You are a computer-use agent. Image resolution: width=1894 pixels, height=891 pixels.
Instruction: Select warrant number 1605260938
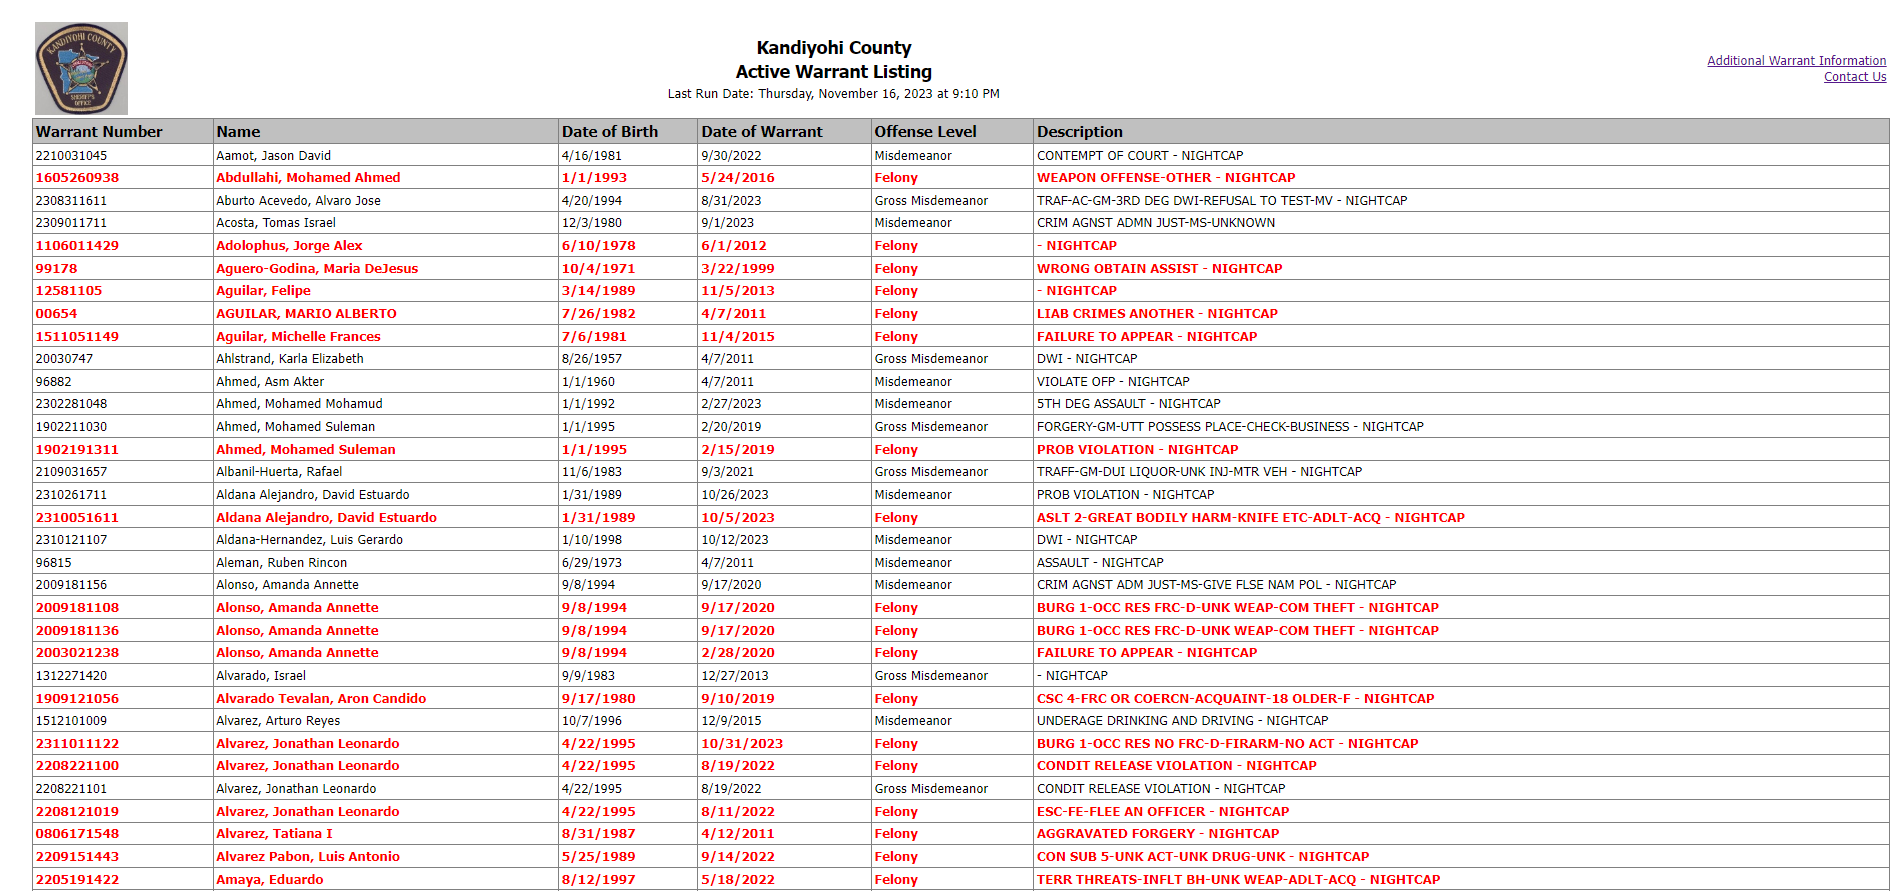click(77, 178)
